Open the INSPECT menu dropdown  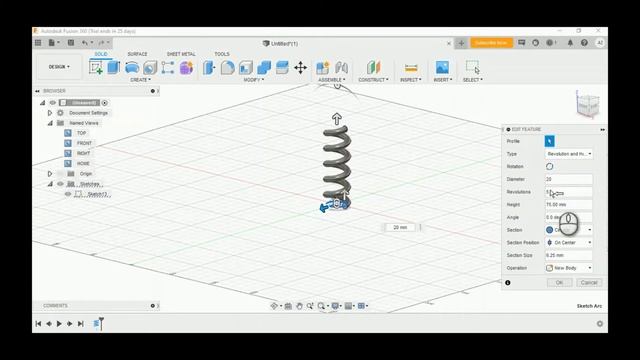411,80
